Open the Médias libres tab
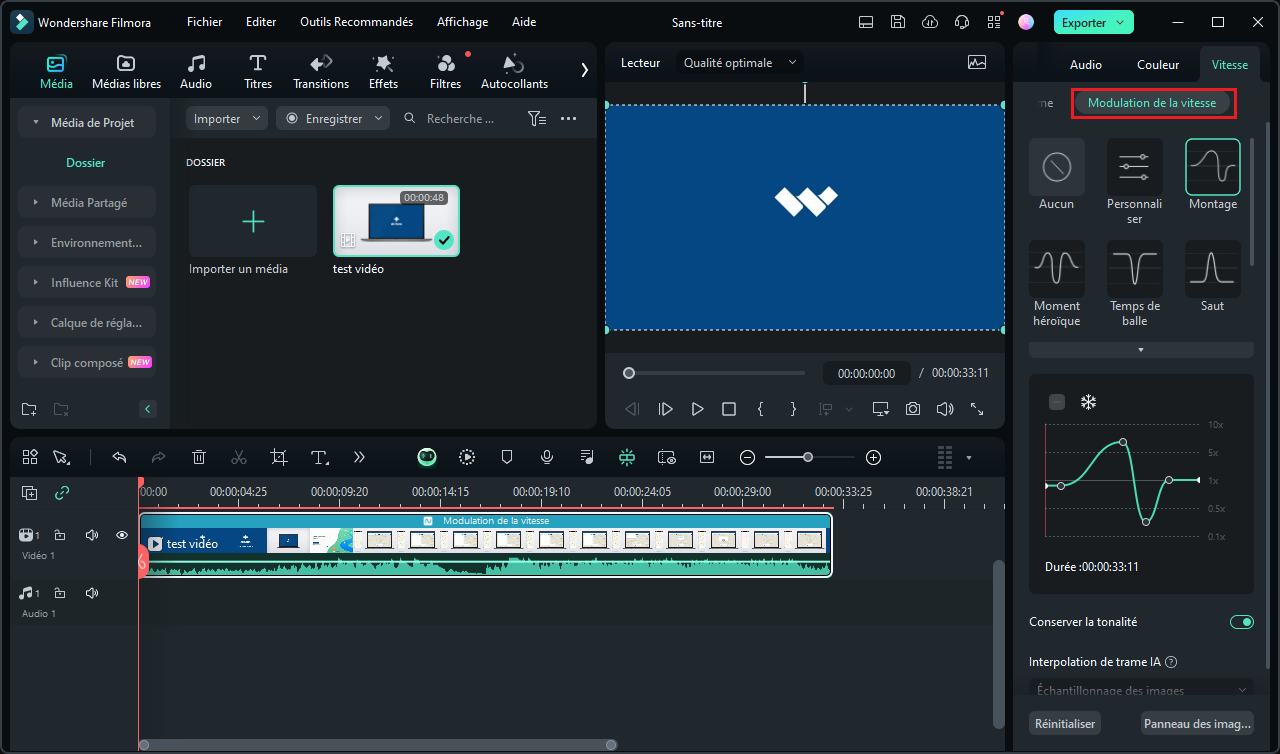Viewport: 1280px width, 754px height. 126,72
